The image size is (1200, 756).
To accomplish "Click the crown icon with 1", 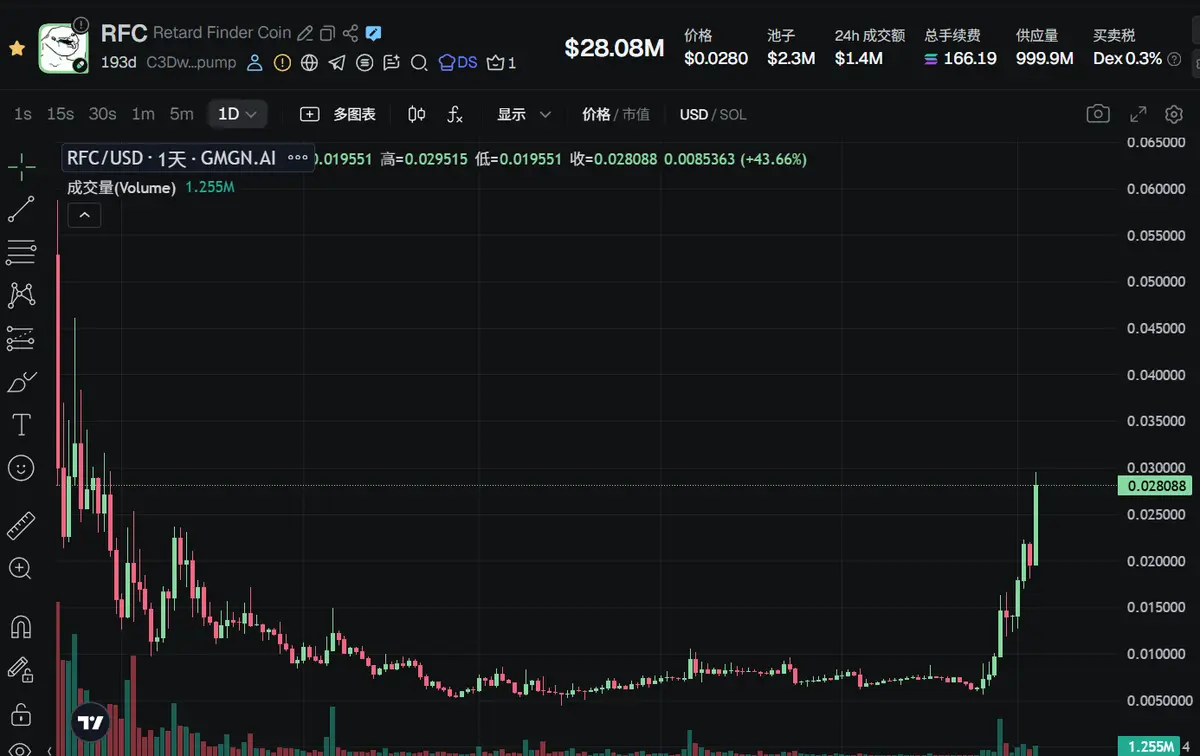I will (x=501, y=63).
